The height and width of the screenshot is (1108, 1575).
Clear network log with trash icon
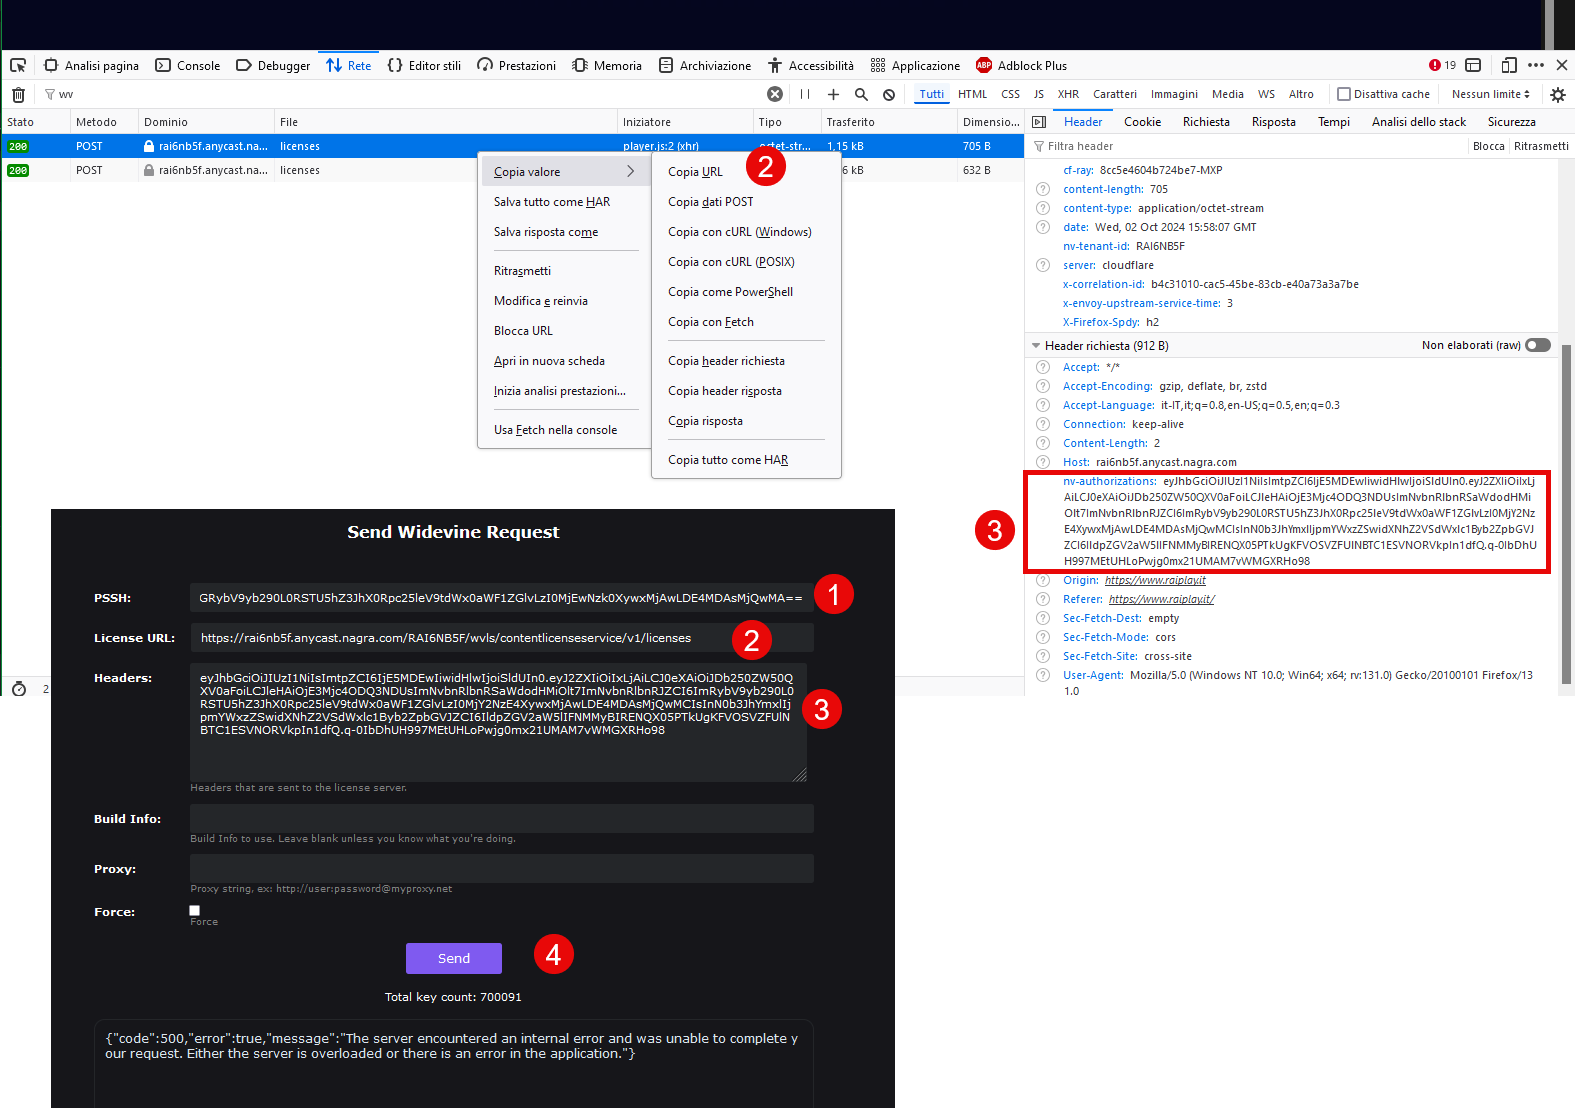(x=18, y=94)
